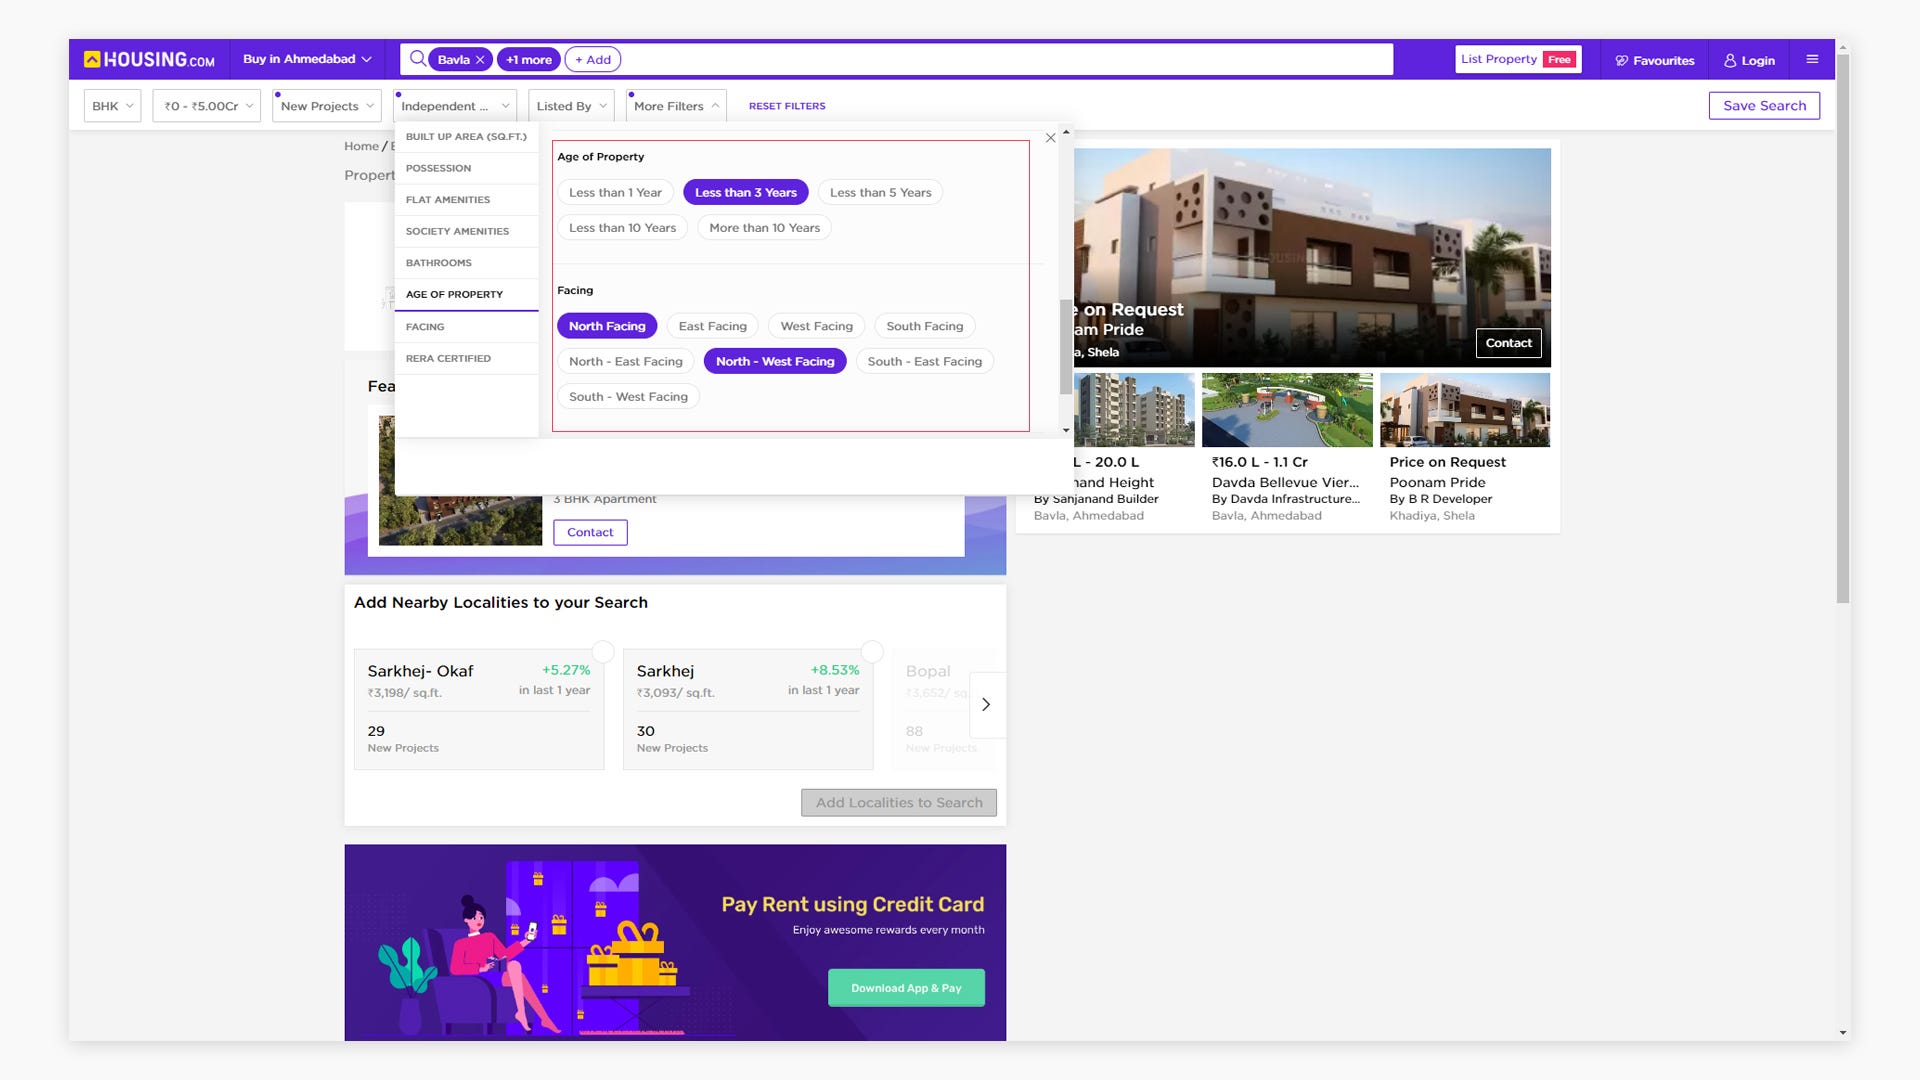Screen dimensions: 1920x1080
Task: Select Sarkhej locality checkbox
Action: pos(872,651)
